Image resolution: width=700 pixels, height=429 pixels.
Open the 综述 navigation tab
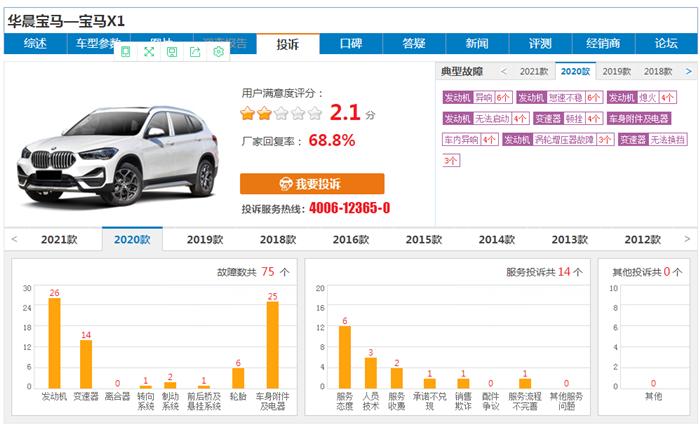[35, 43]
